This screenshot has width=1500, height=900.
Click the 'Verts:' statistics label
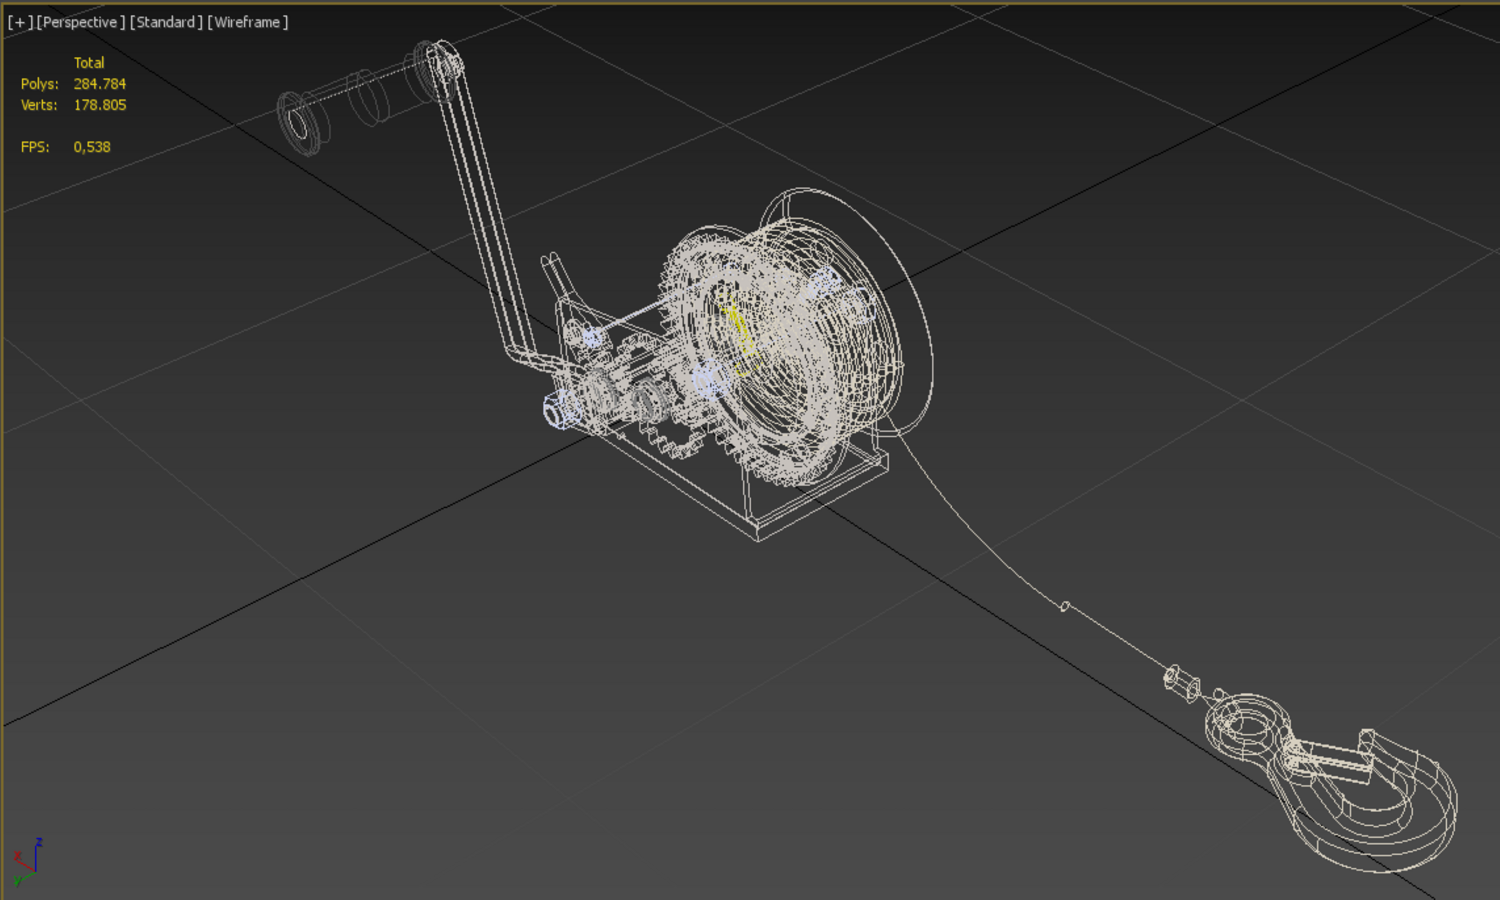tap(39, 105)
